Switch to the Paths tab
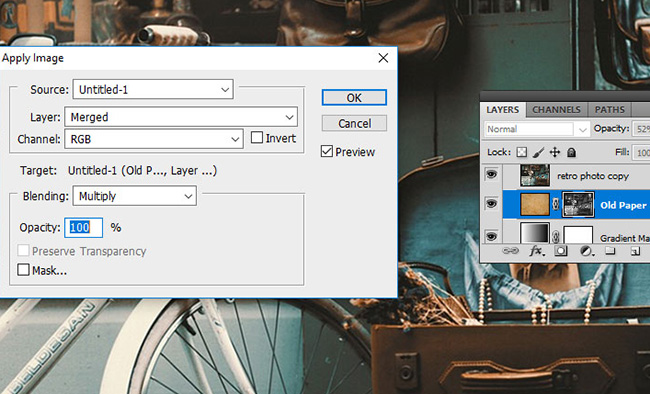Viewport: 650px width, 394px height. [609, 110]
